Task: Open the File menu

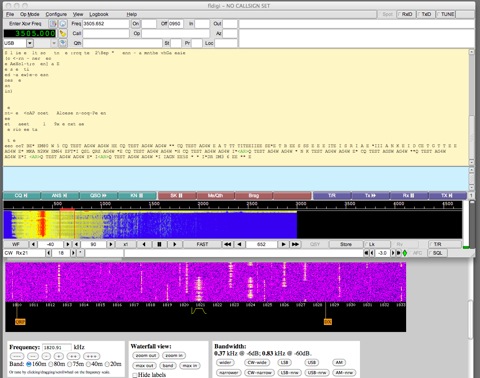Action: coord(10,14)
